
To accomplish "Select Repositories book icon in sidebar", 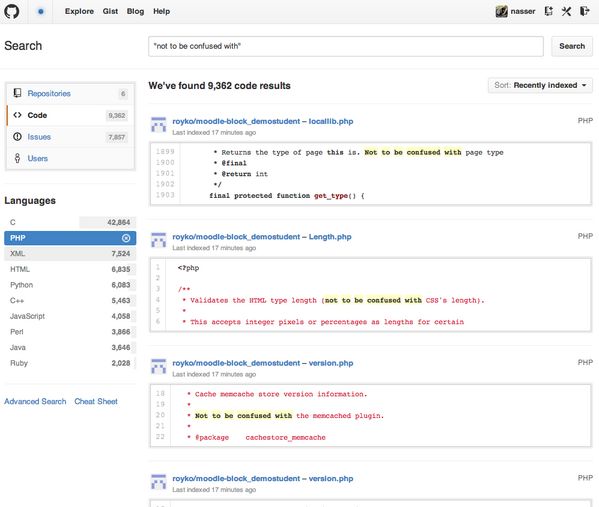I will (x=17, y=93).
